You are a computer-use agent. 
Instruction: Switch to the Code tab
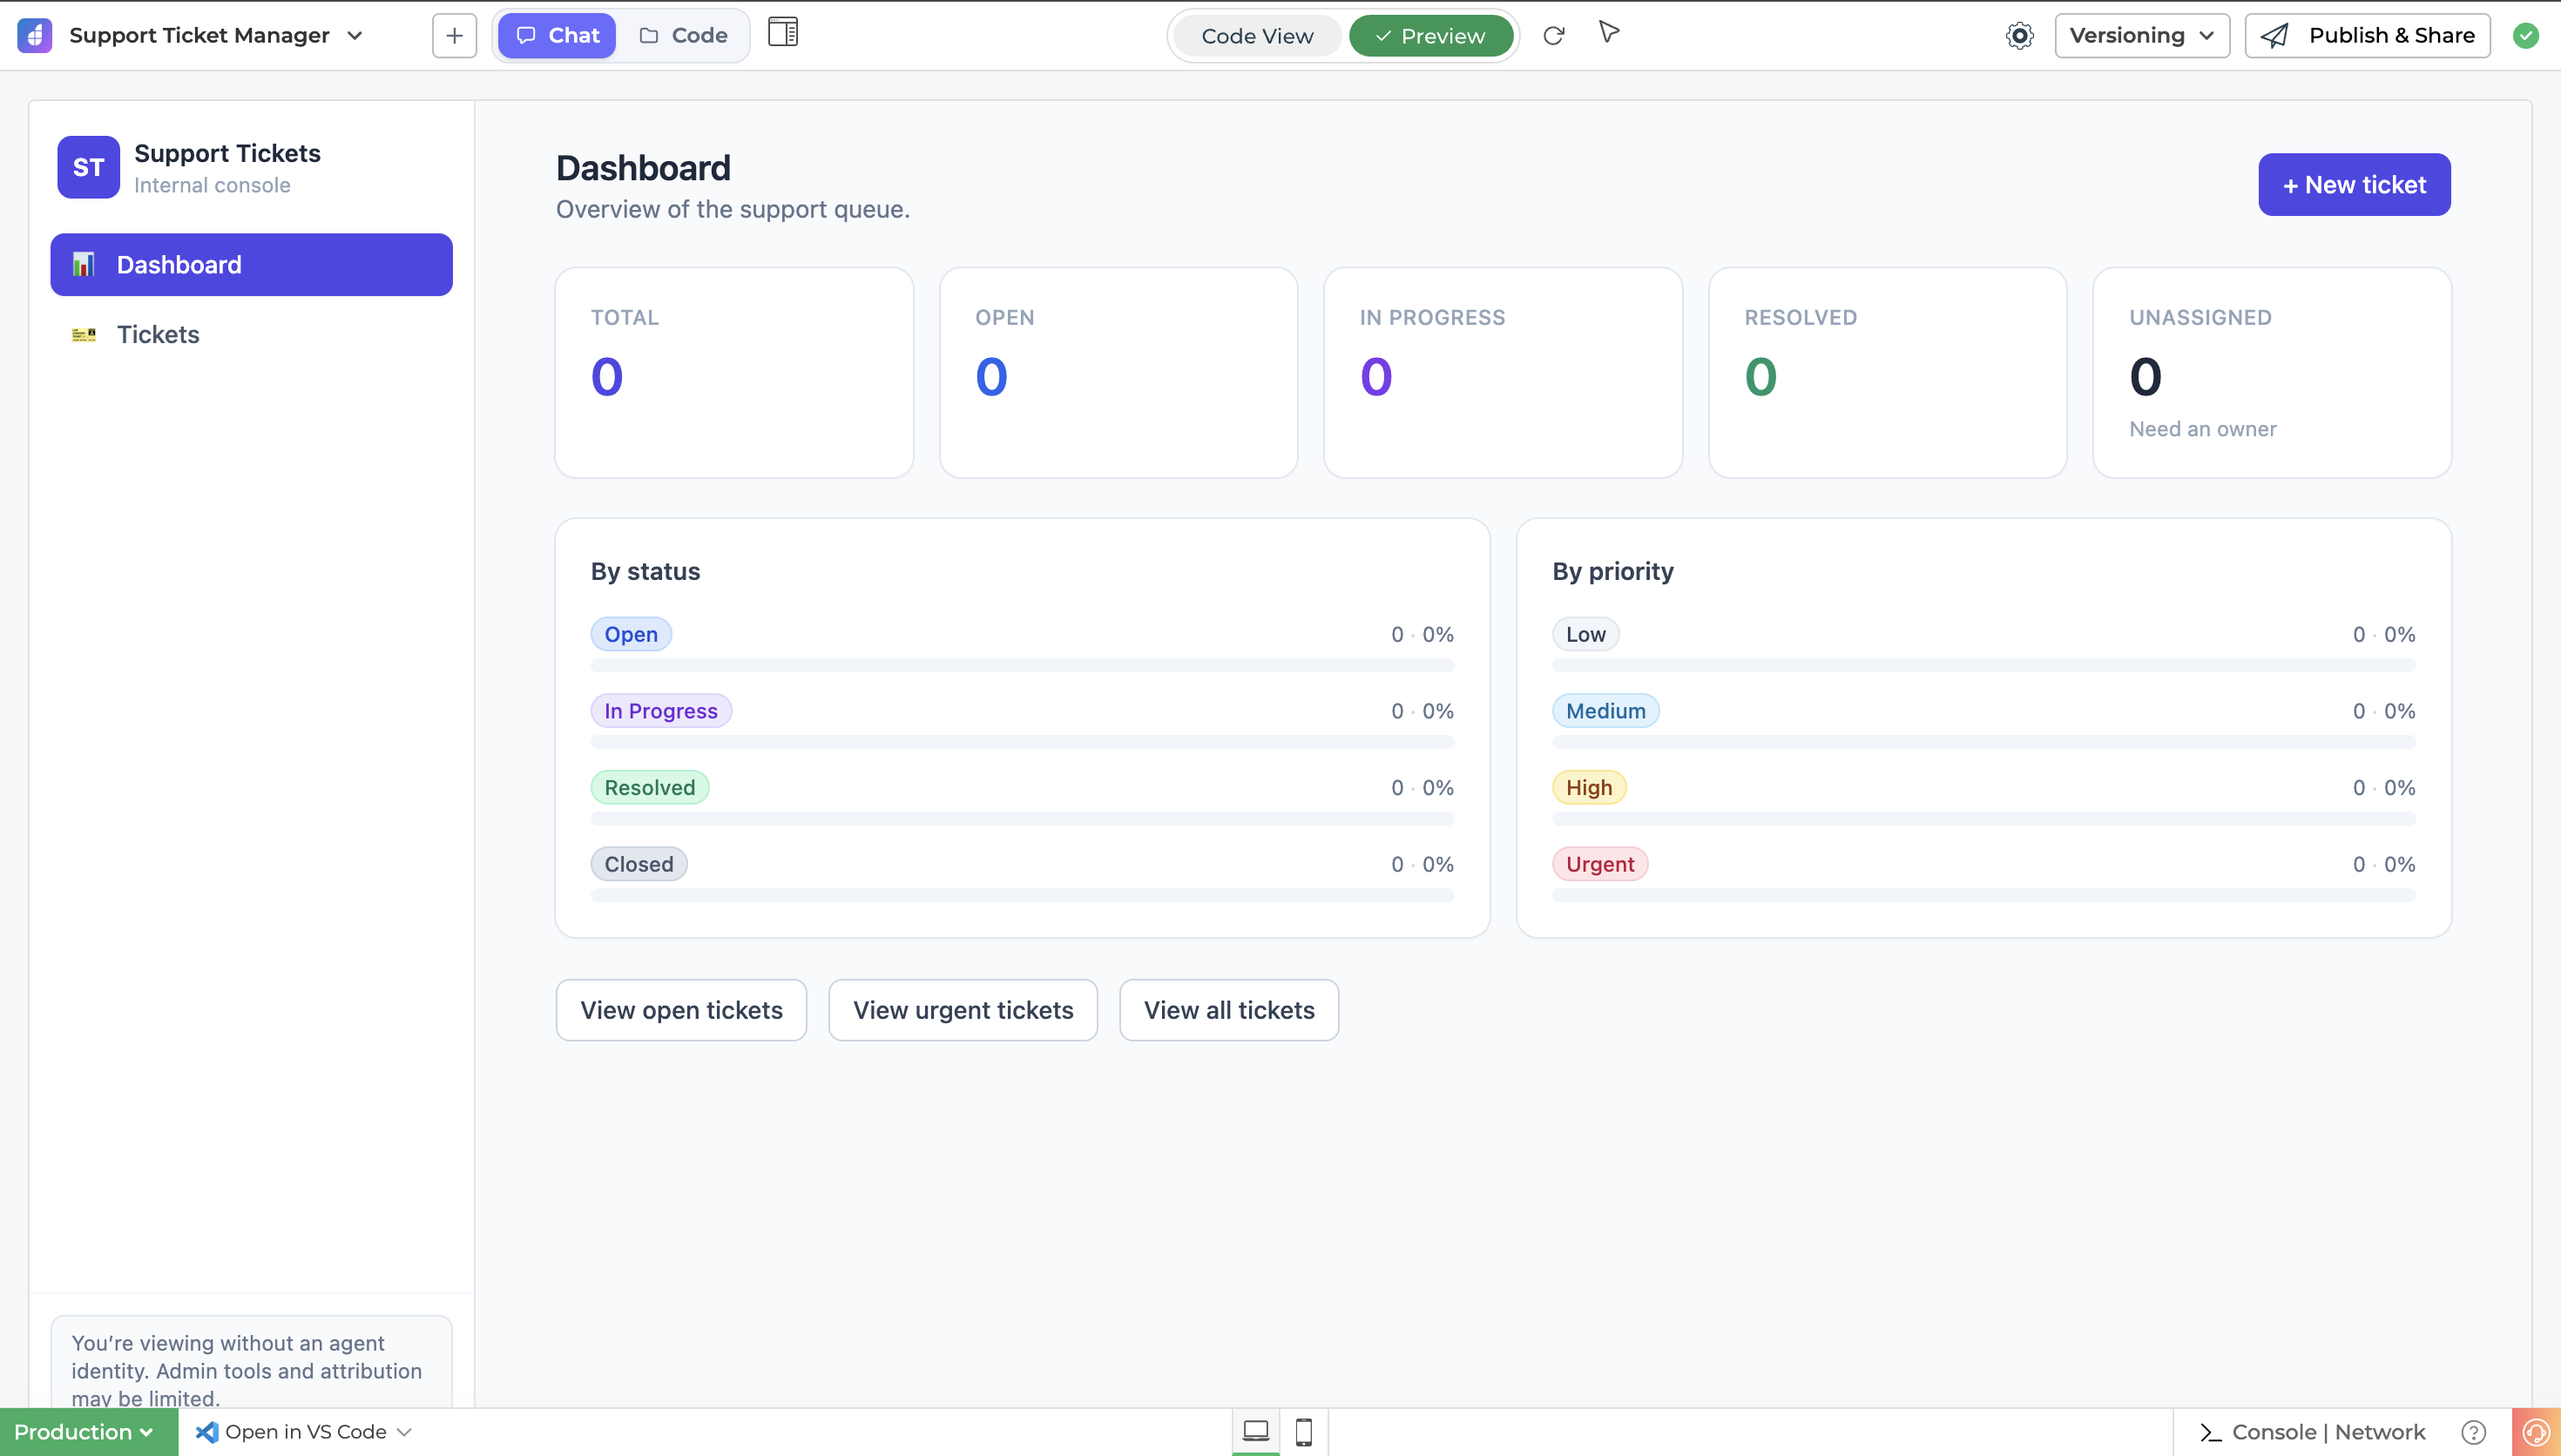click(x=683, y=35)
